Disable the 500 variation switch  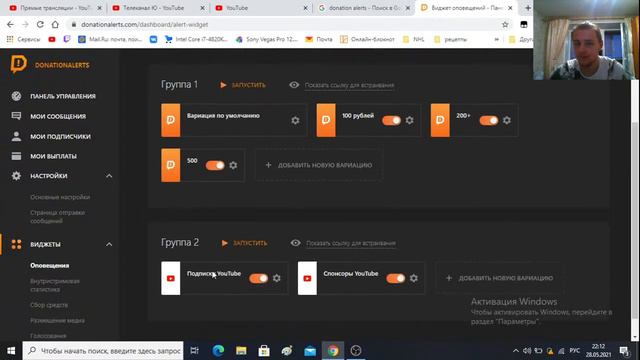215,165
